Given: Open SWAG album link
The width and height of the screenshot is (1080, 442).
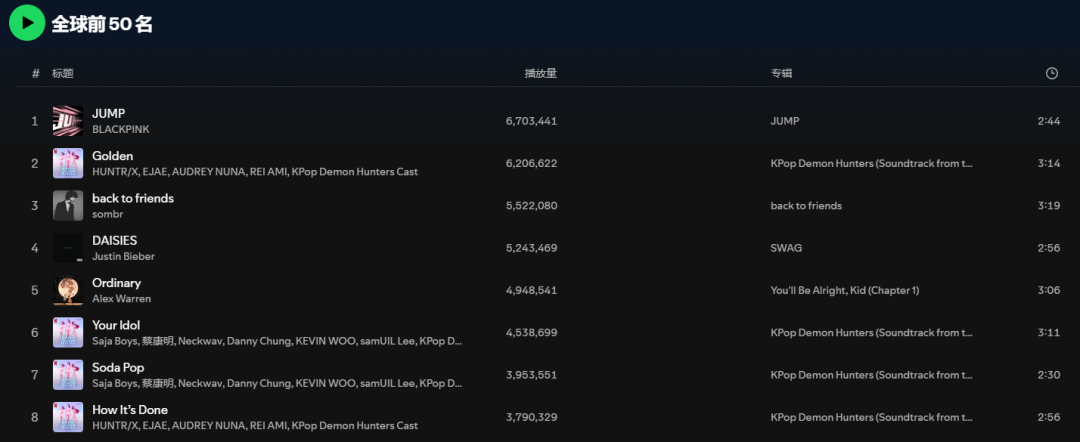Looking at the screenshot, I should pos(786,248).
